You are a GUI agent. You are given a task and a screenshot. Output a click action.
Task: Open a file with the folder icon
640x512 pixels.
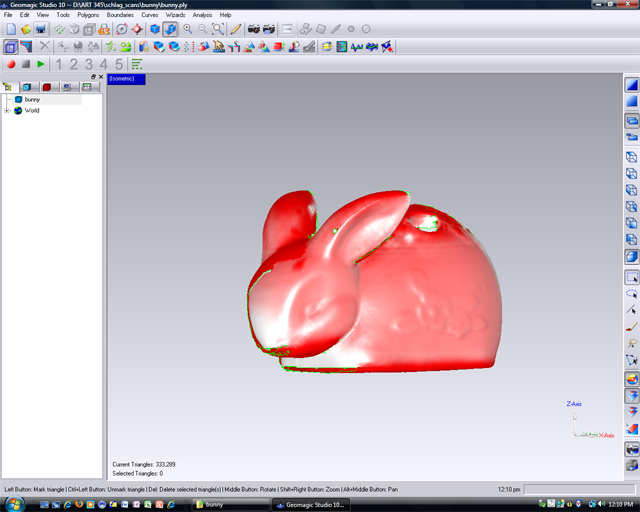coord(26,29)
